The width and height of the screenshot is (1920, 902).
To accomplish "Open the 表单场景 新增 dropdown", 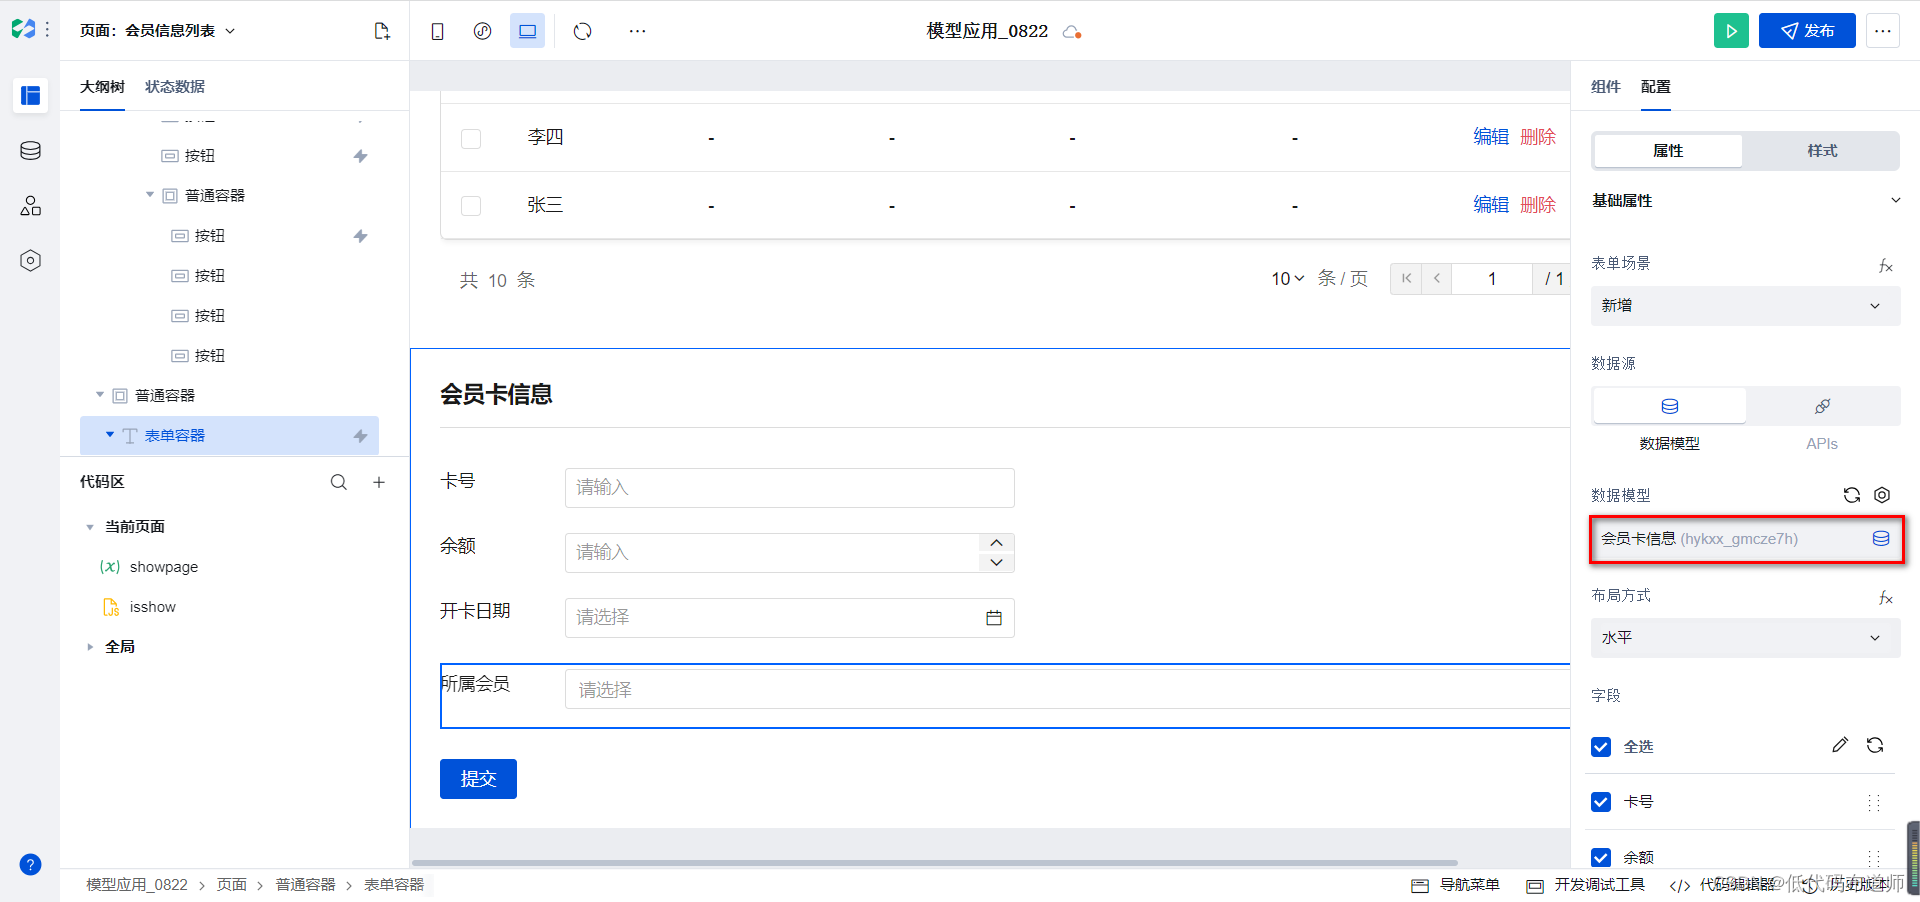I will (x=1745, y=306).
